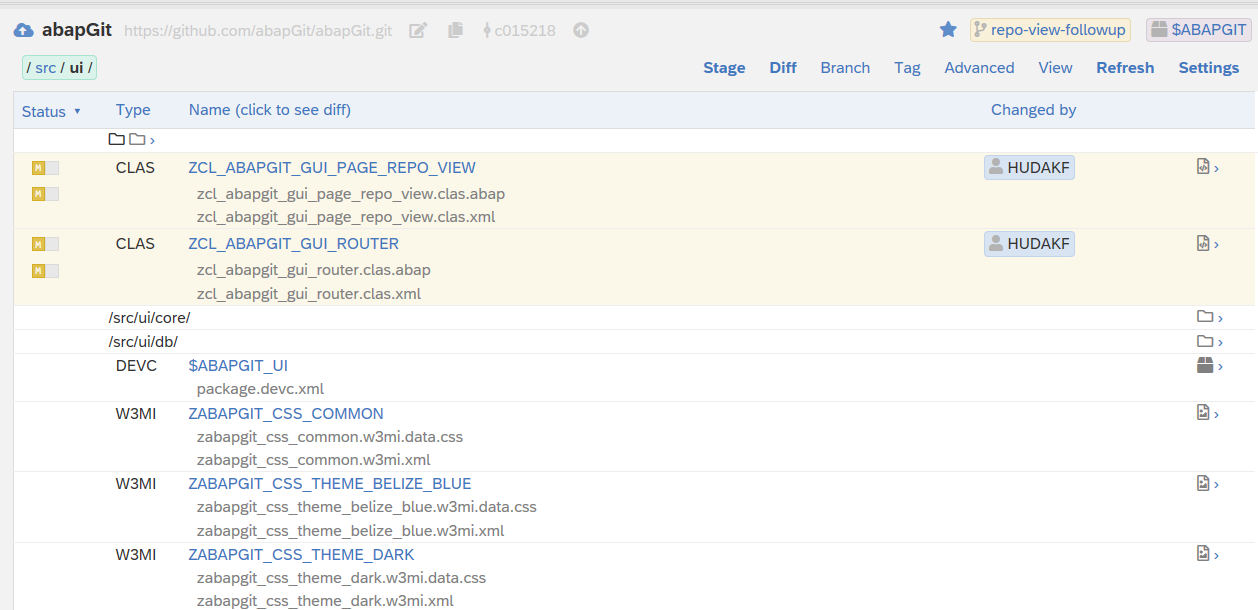Open the Advanced menu
The height and width of the screenshot is (610, 1258).
coord(979,68)
